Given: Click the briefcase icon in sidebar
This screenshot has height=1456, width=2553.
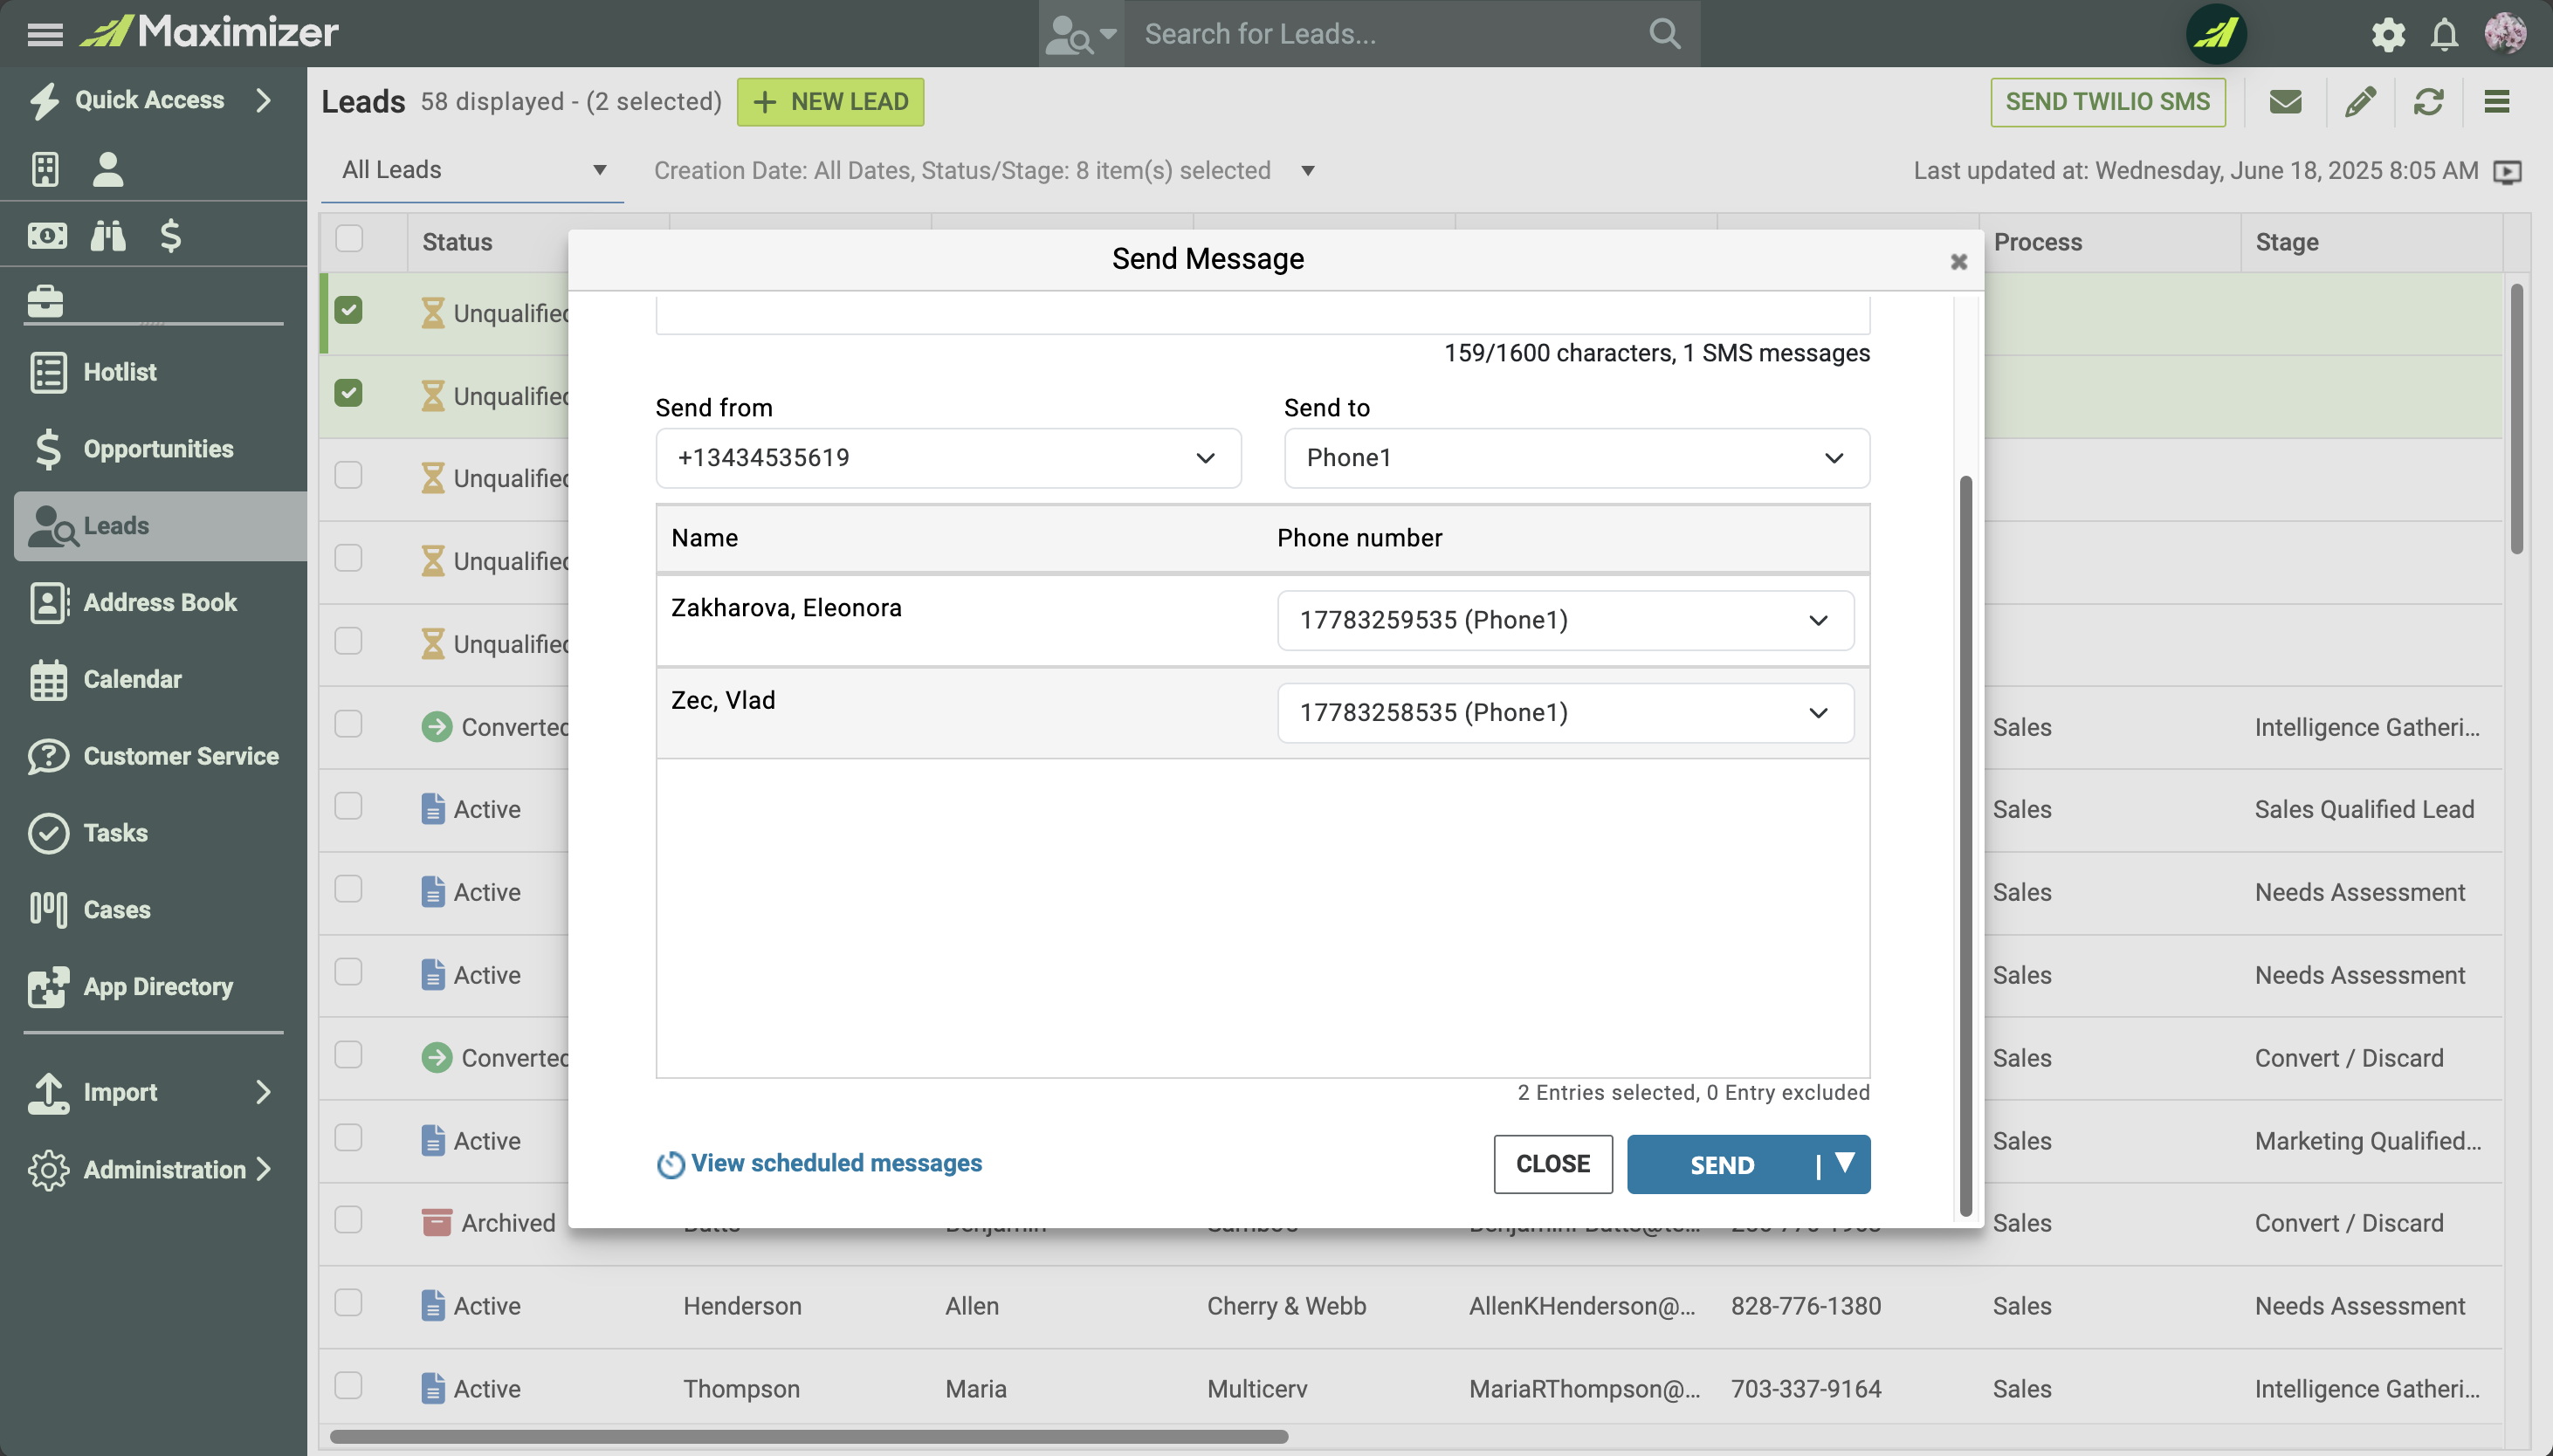Looking at the screenshot, I should coord(45,300).
